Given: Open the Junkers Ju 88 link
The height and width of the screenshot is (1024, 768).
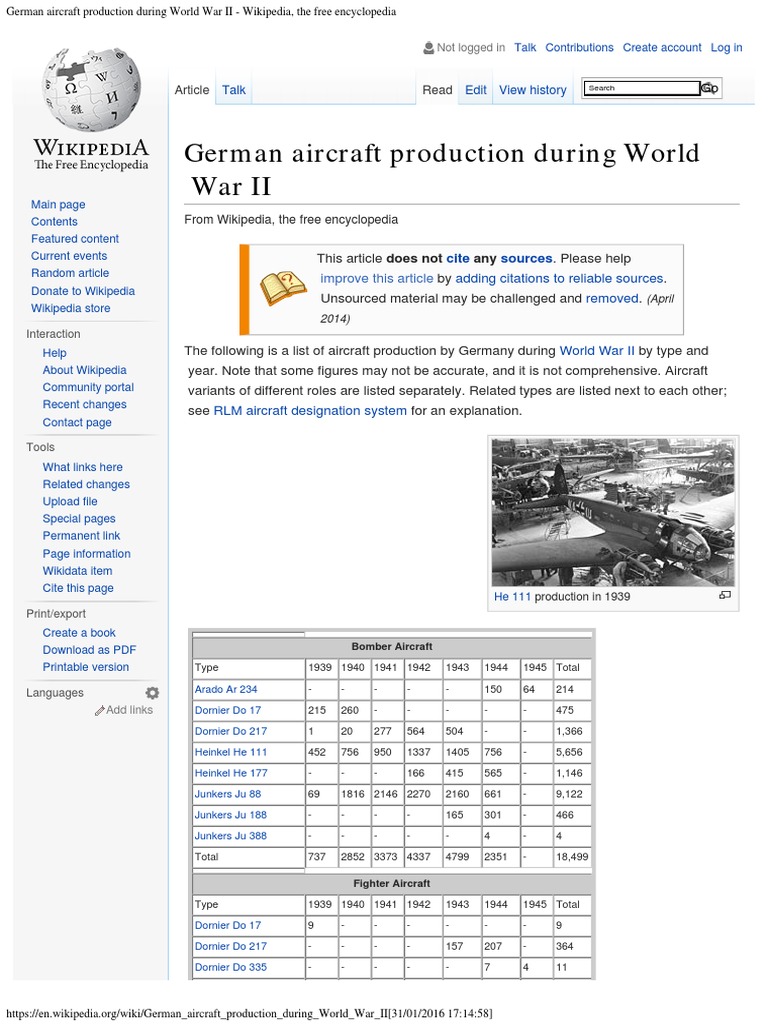Looking at the screenshot, I should pyautogui.click(x=228, y=794).
